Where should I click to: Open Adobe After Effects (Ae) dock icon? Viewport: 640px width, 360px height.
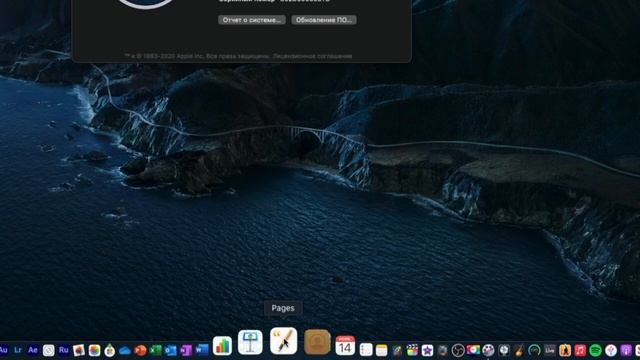pyautogui.click(x=33, y=350)
